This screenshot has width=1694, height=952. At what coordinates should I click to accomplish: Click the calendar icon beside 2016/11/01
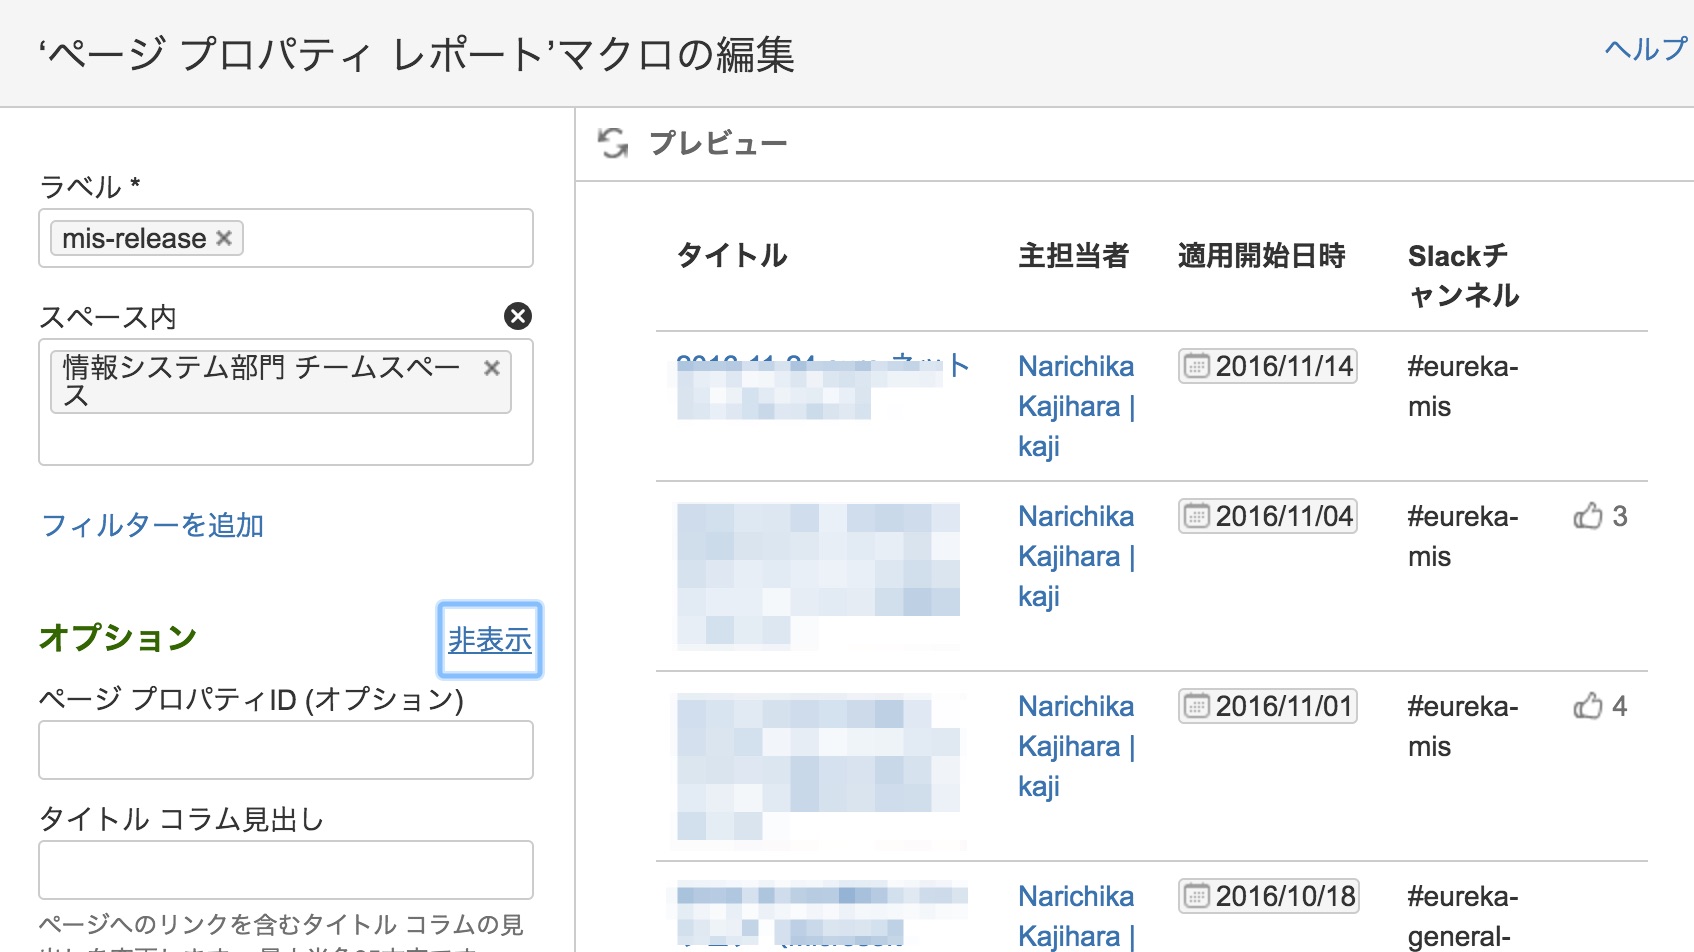[1196, 706]
